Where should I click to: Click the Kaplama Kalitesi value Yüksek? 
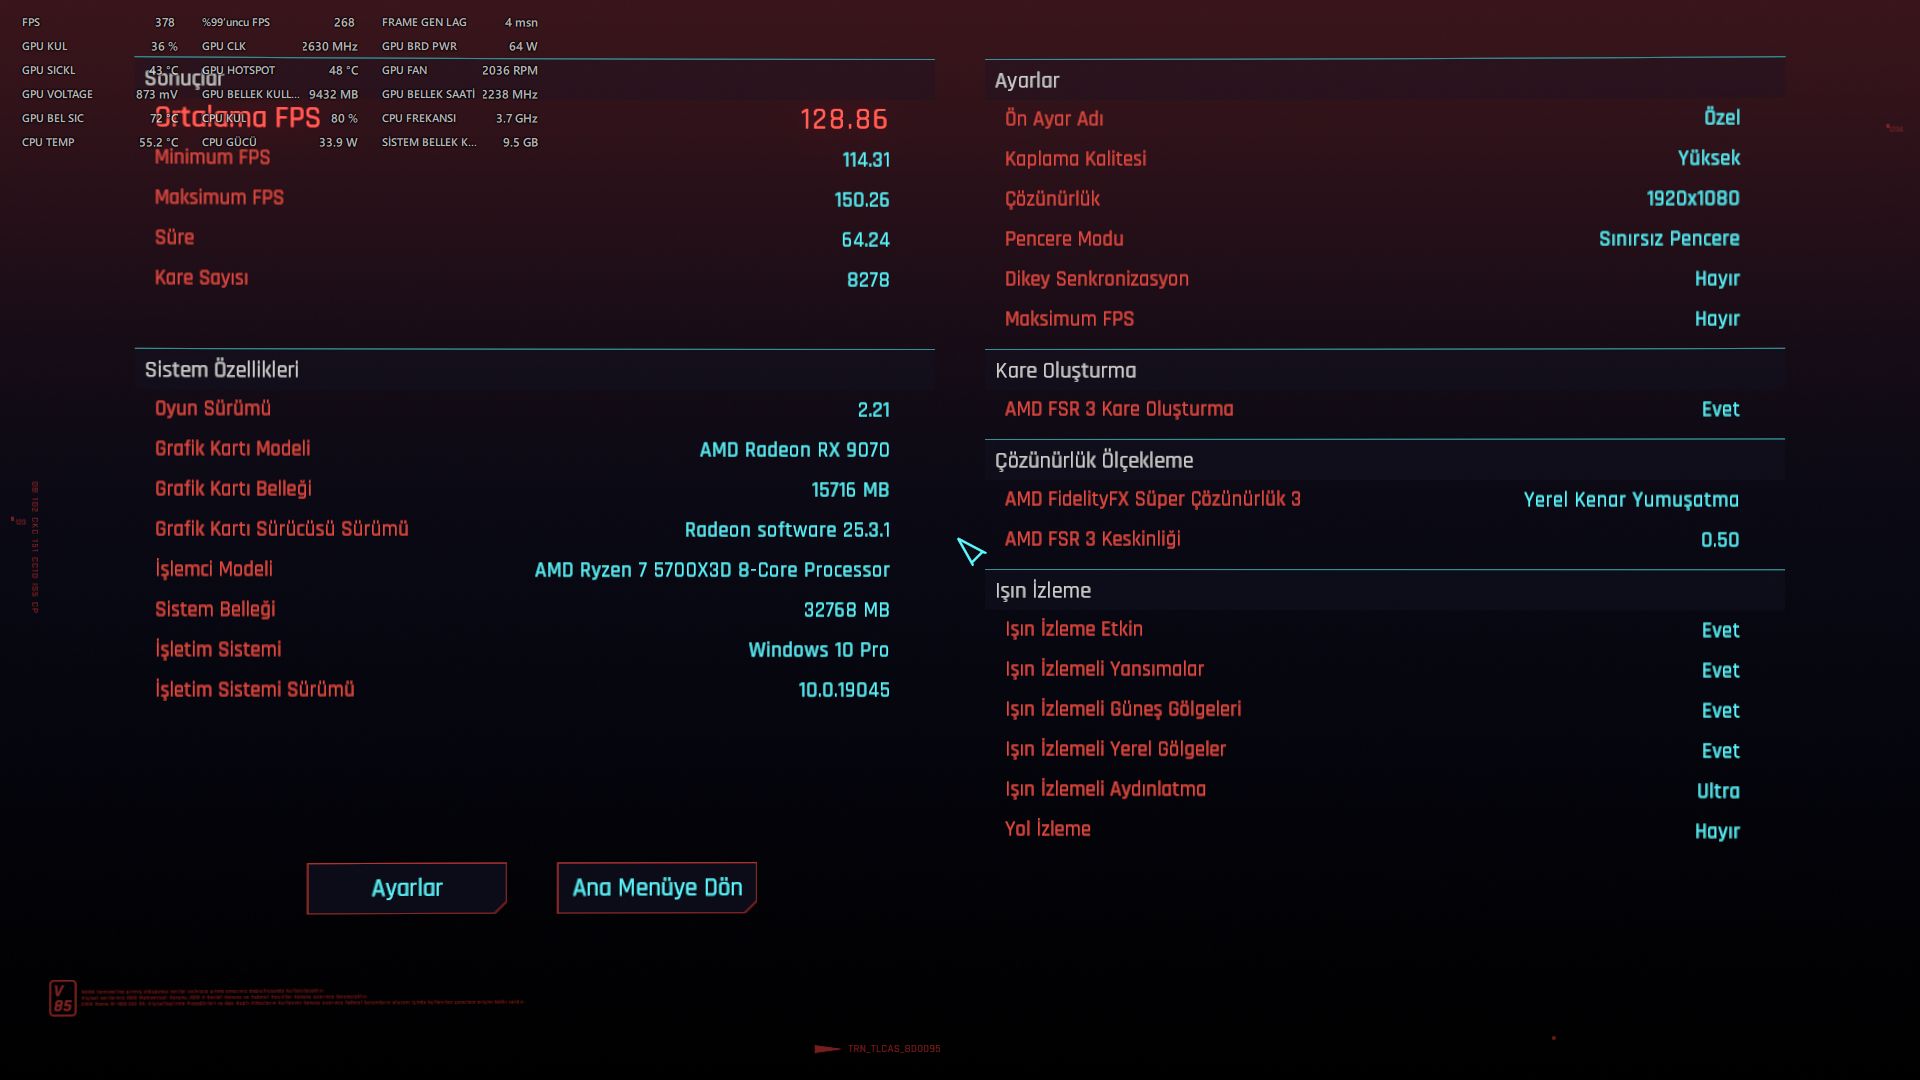(x=1708, y=158)
